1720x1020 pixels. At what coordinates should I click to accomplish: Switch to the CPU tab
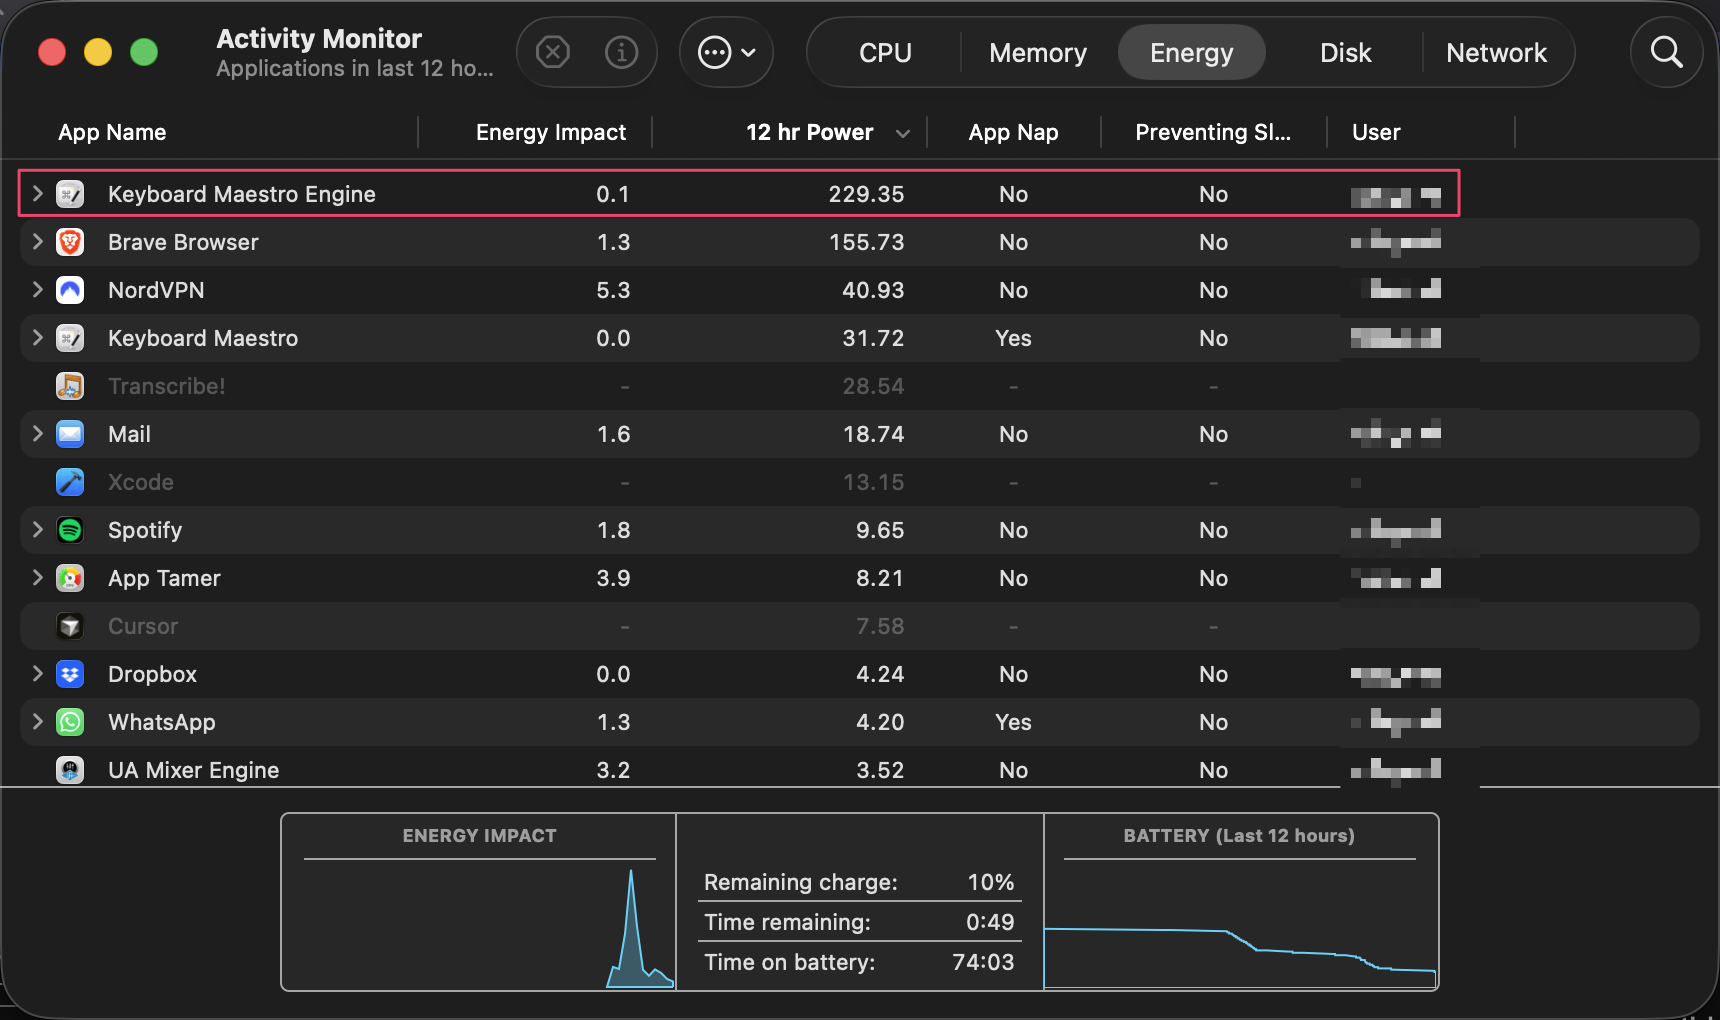885,52
